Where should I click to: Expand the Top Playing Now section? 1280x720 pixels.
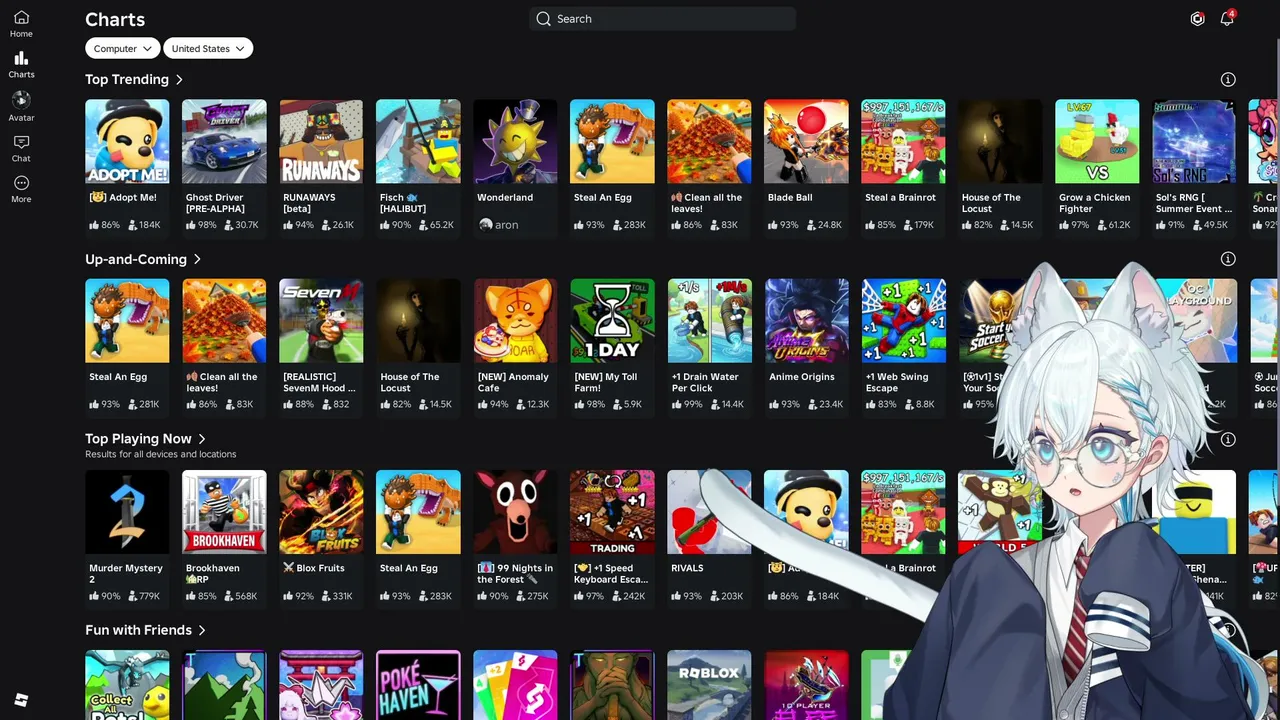[x=145, y=439]
